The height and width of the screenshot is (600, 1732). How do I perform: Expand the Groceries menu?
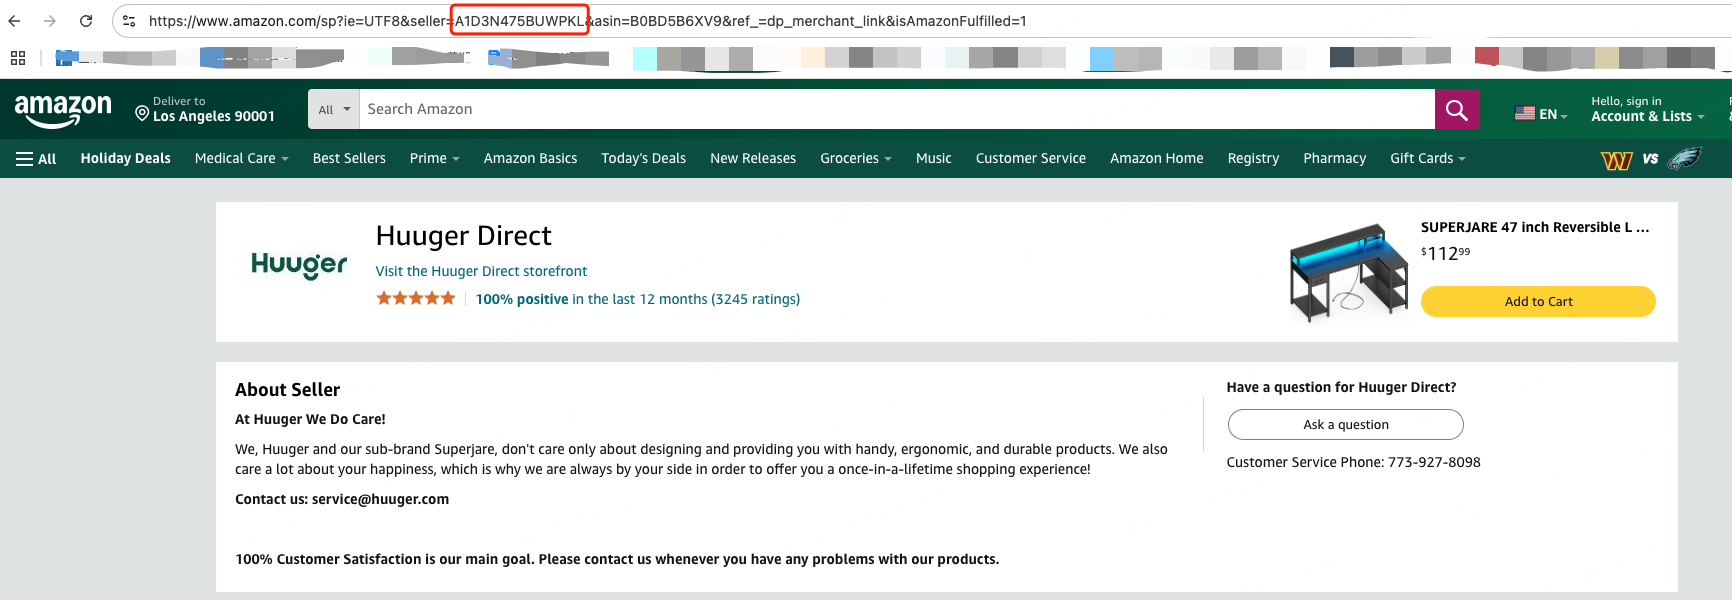[855, 158]
